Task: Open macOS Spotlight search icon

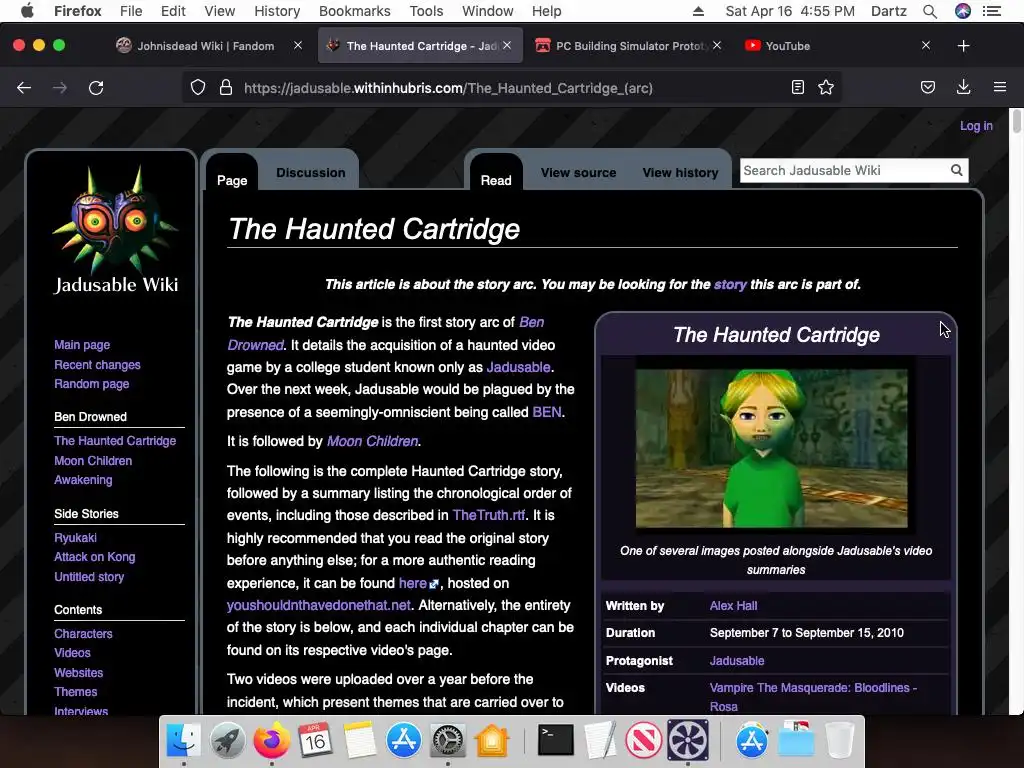Action: tap(930, 11)
